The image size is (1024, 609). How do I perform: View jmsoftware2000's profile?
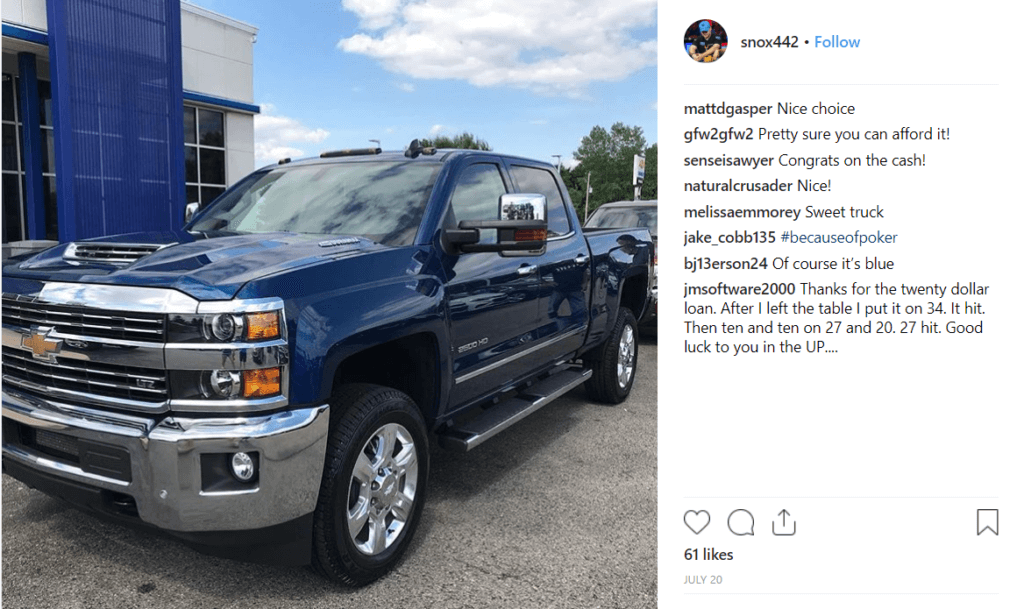pos(739,289)
